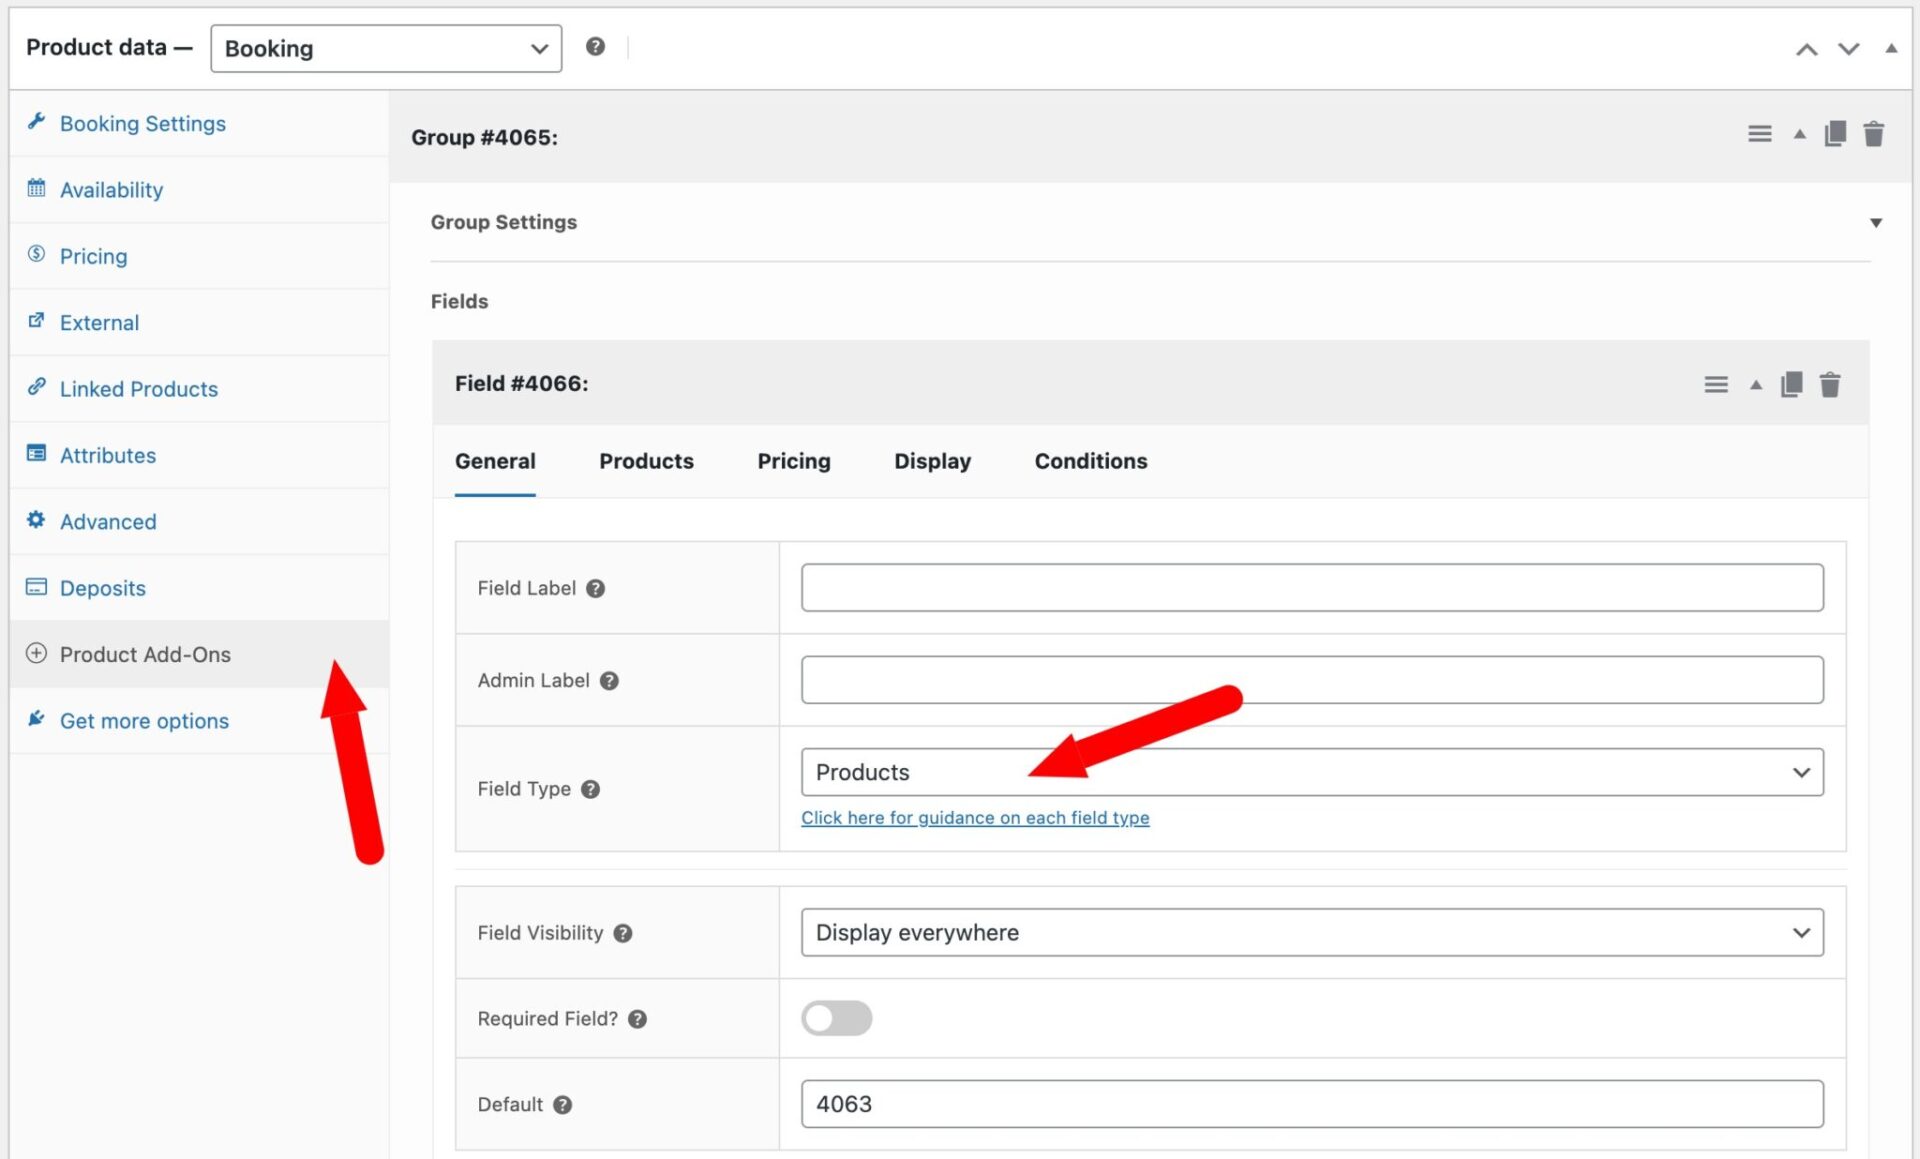Open the Field Visibility dropdown

1312,932
